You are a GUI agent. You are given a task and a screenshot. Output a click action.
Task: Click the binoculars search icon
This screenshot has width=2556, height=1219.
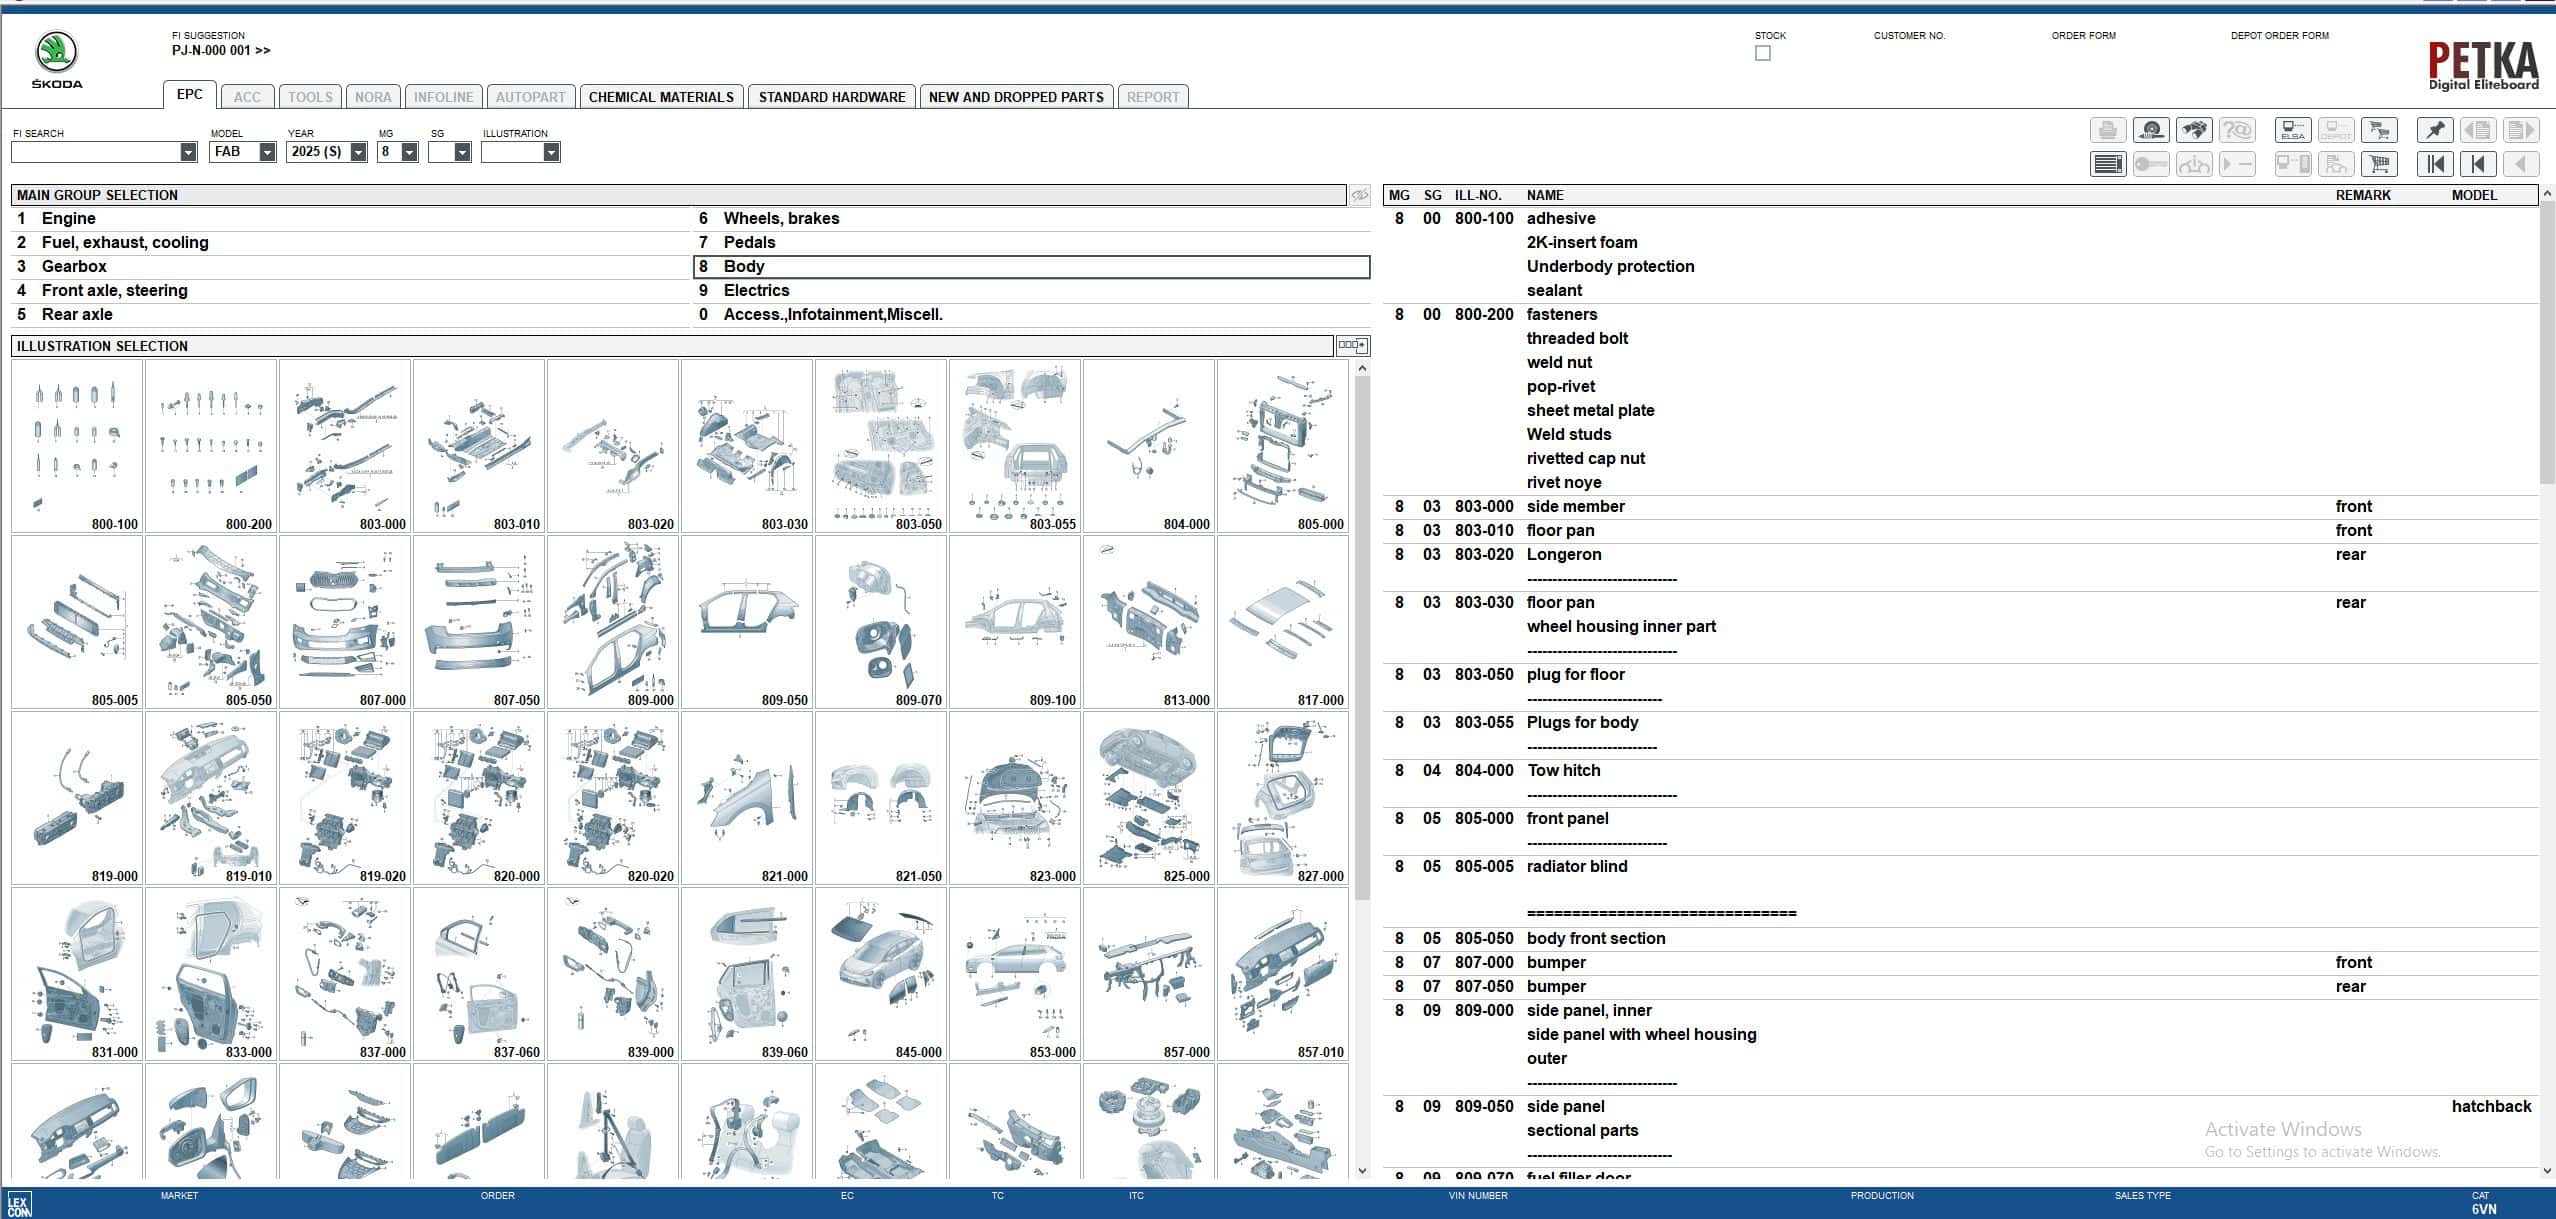point(2195,130)
